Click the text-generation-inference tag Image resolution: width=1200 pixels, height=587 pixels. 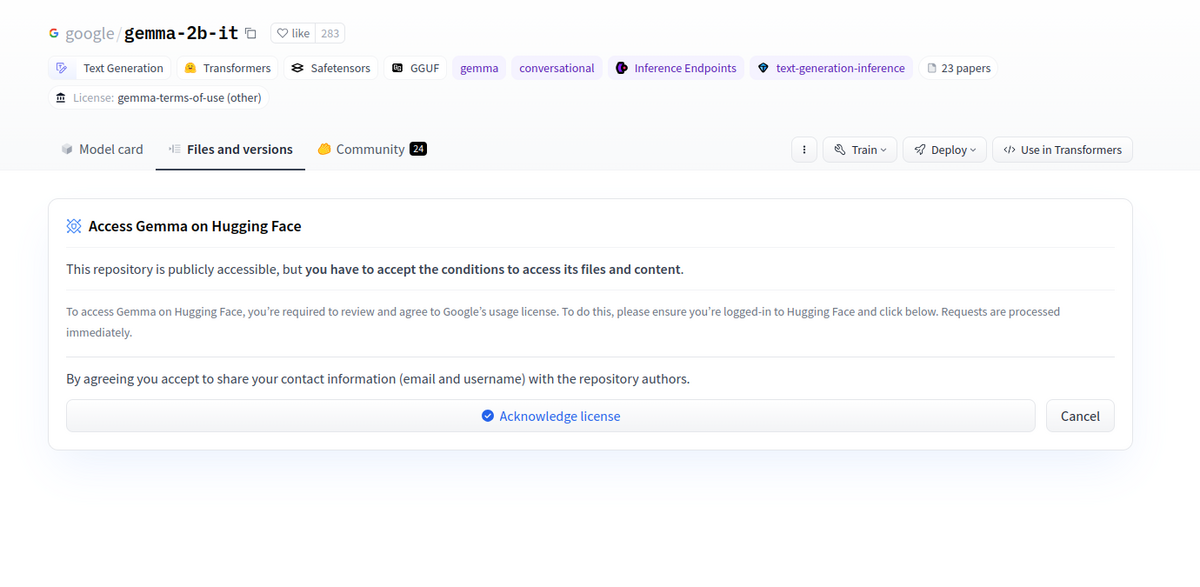tap(831, 68)
